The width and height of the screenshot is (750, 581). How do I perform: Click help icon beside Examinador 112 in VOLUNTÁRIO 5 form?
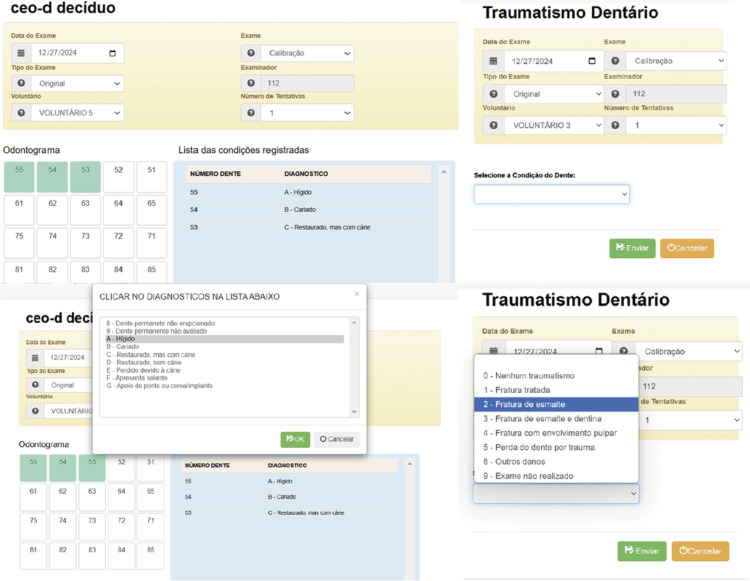(251, 84)
